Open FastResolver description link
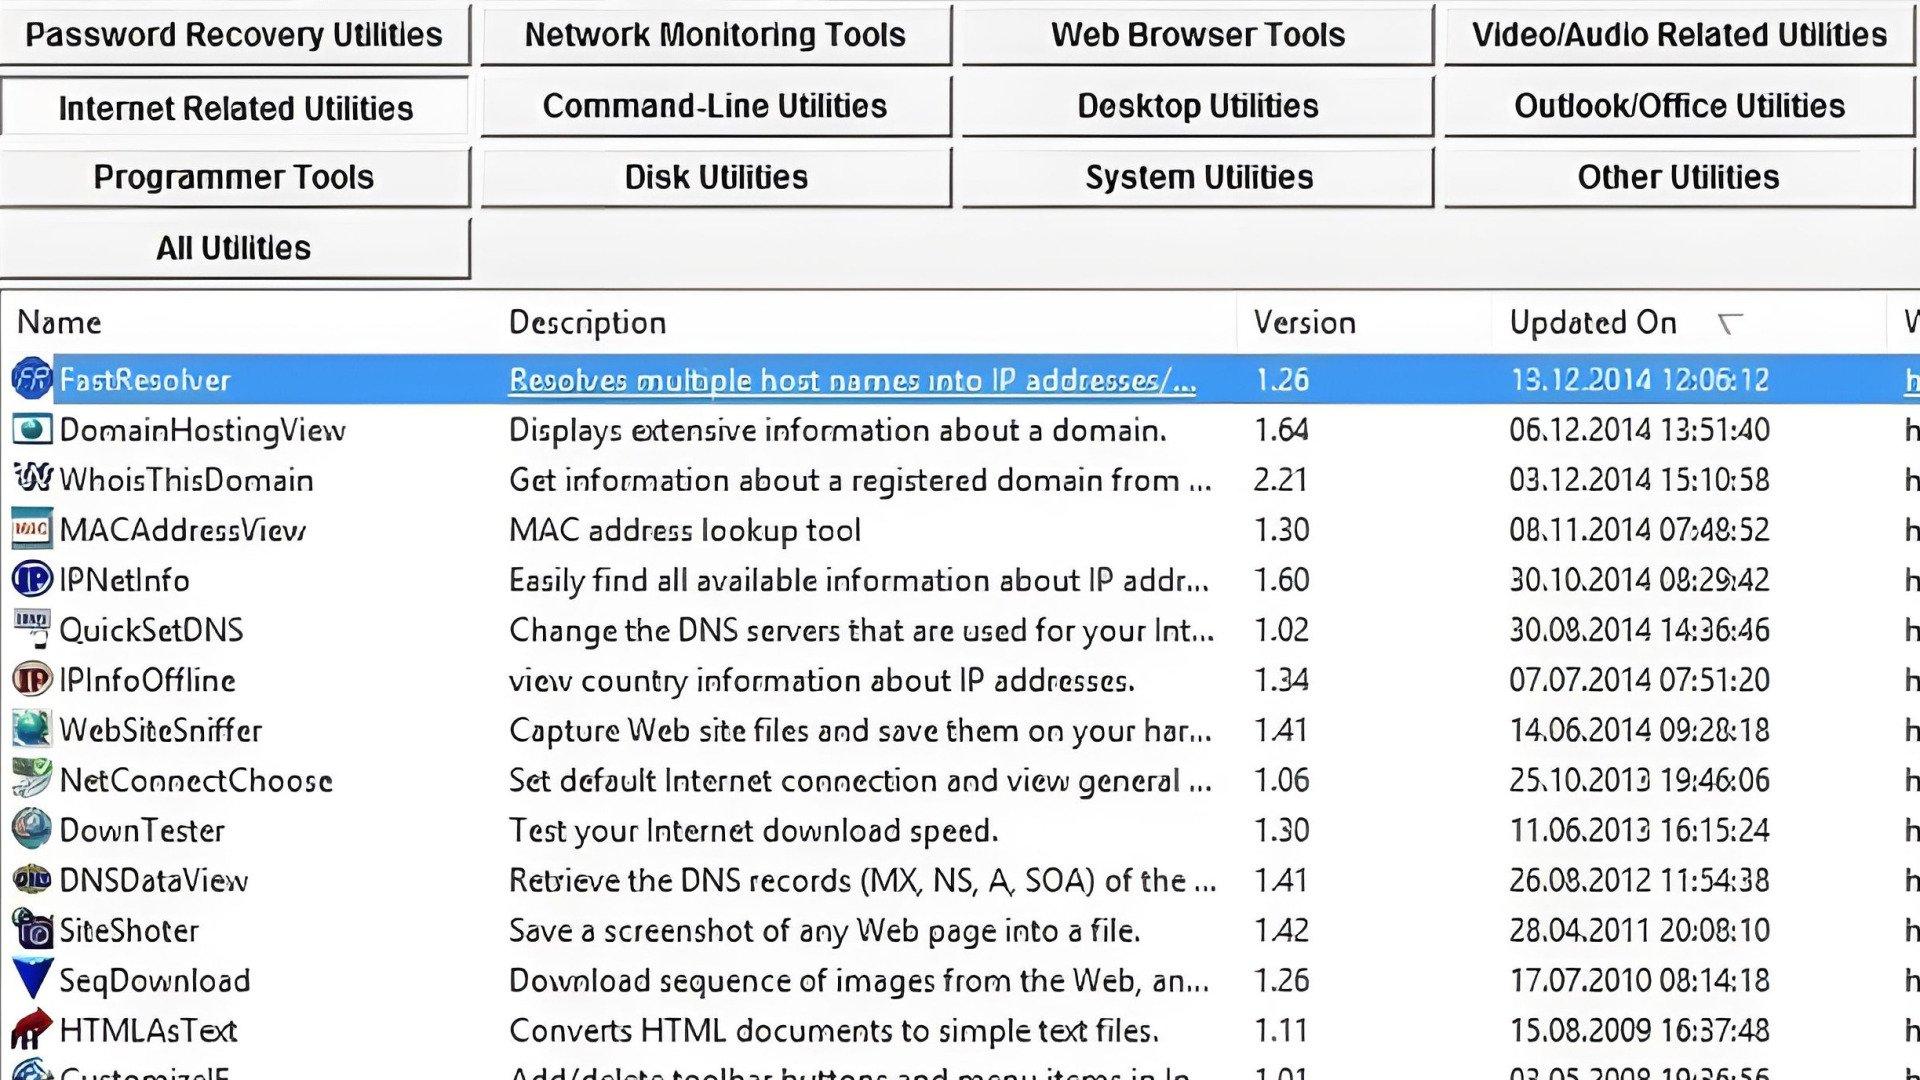 (x=852, y=380)
